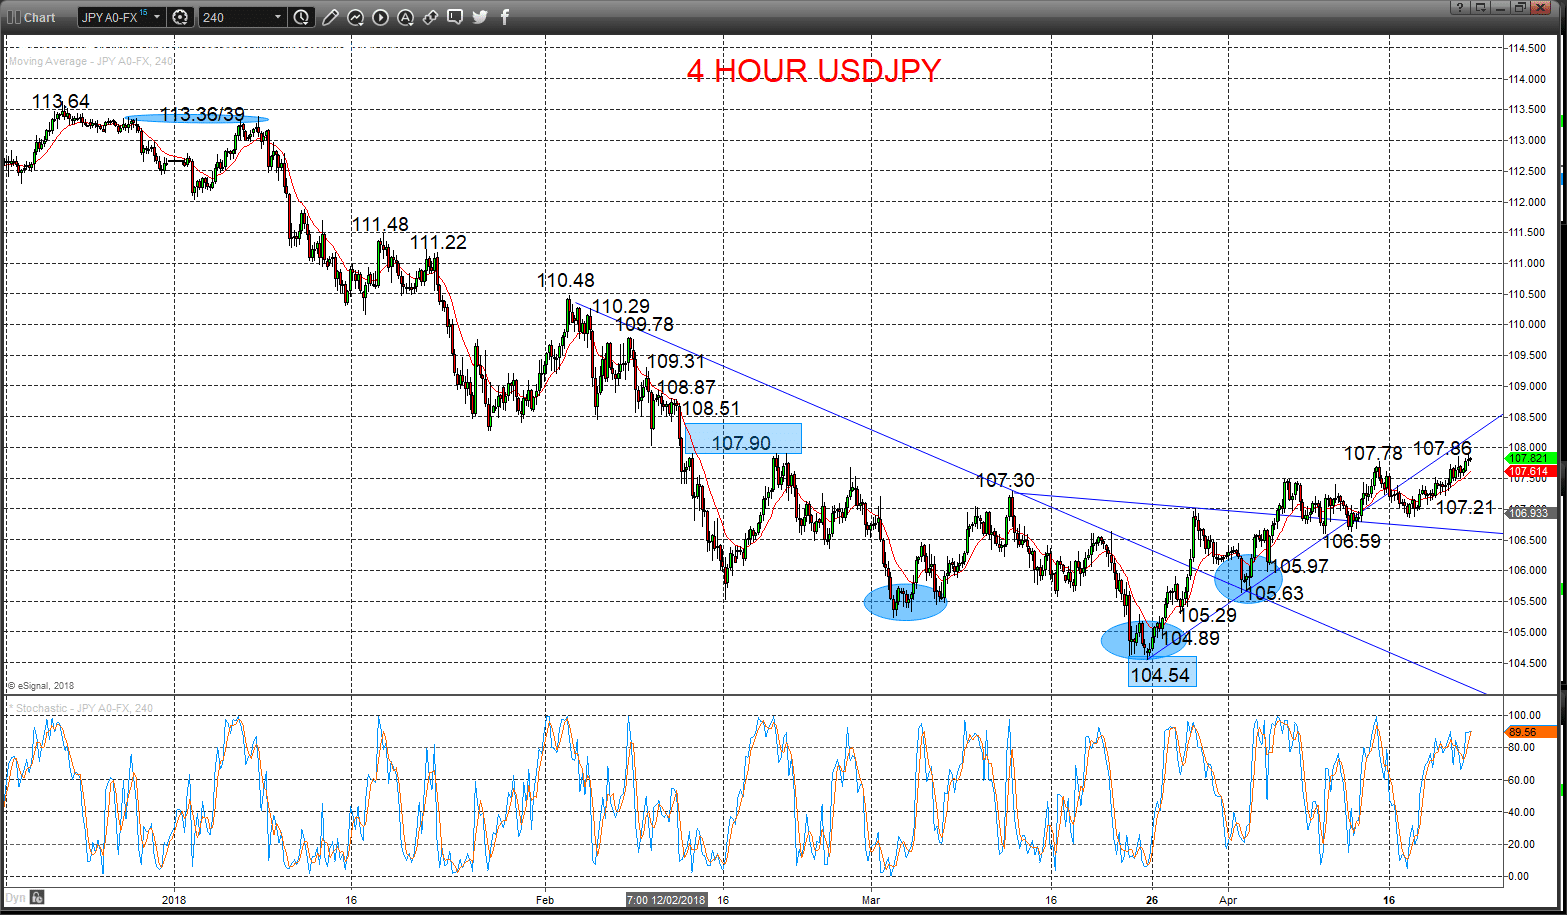
Task: Open the window options dropdown icon
Action: coord(1481,7)
